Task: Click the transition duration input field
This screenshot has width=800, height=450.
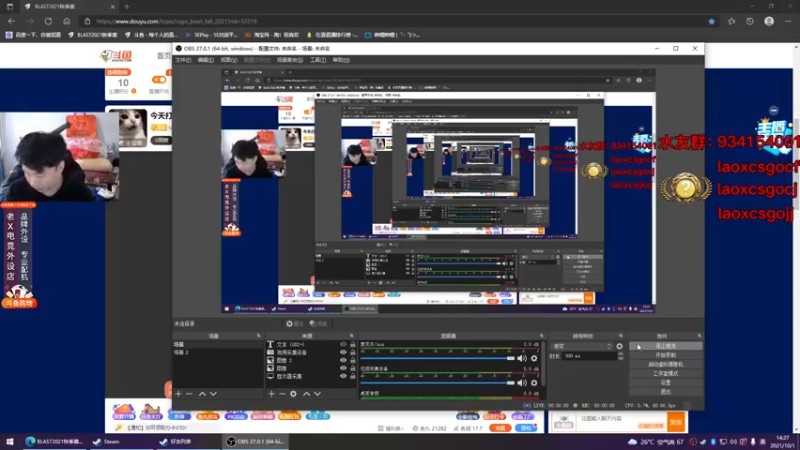Action: click(589, 356)
